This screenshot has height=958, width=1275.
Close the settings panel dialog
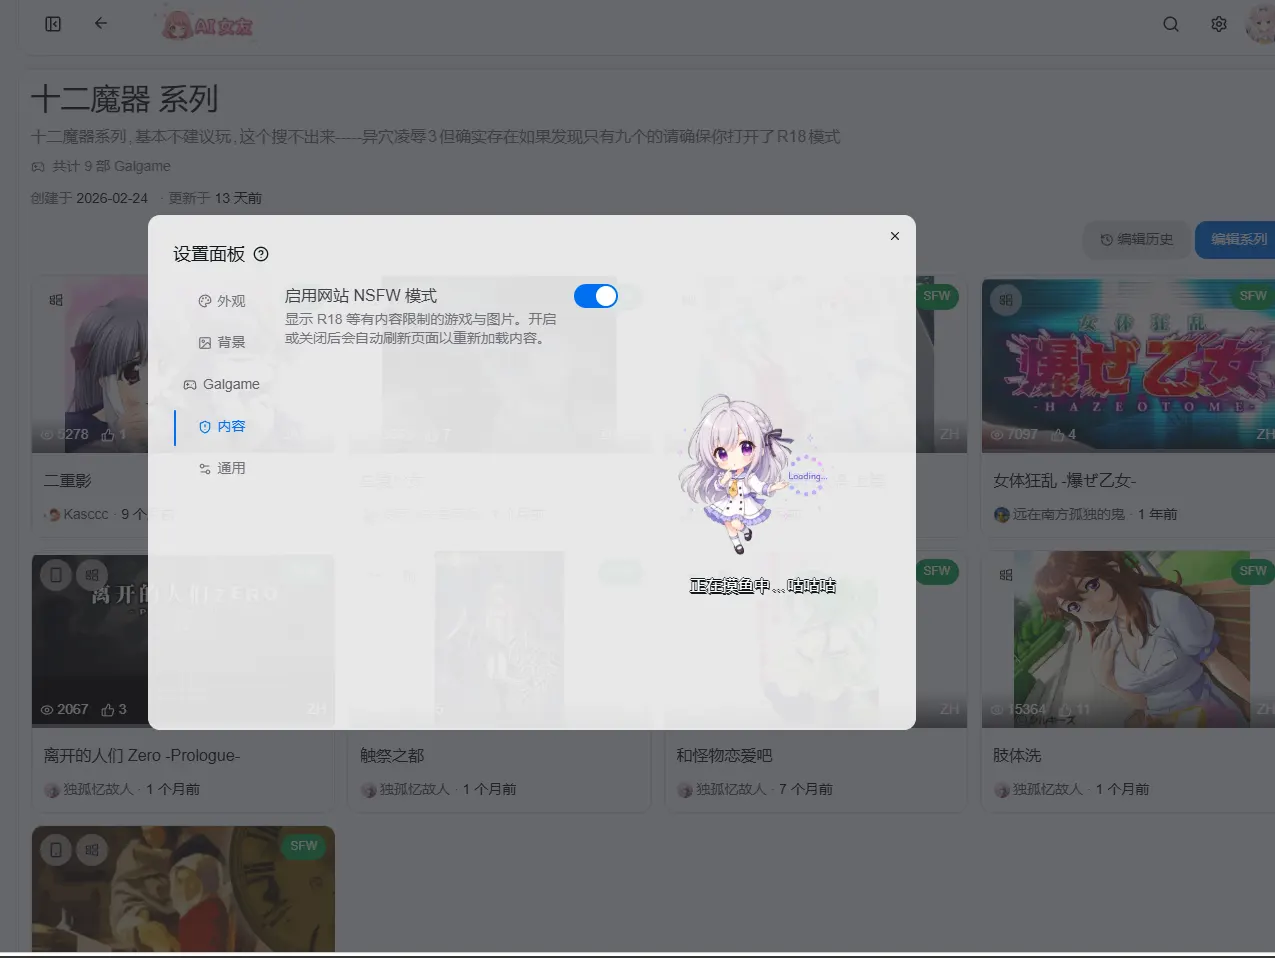tap(895, 236)
